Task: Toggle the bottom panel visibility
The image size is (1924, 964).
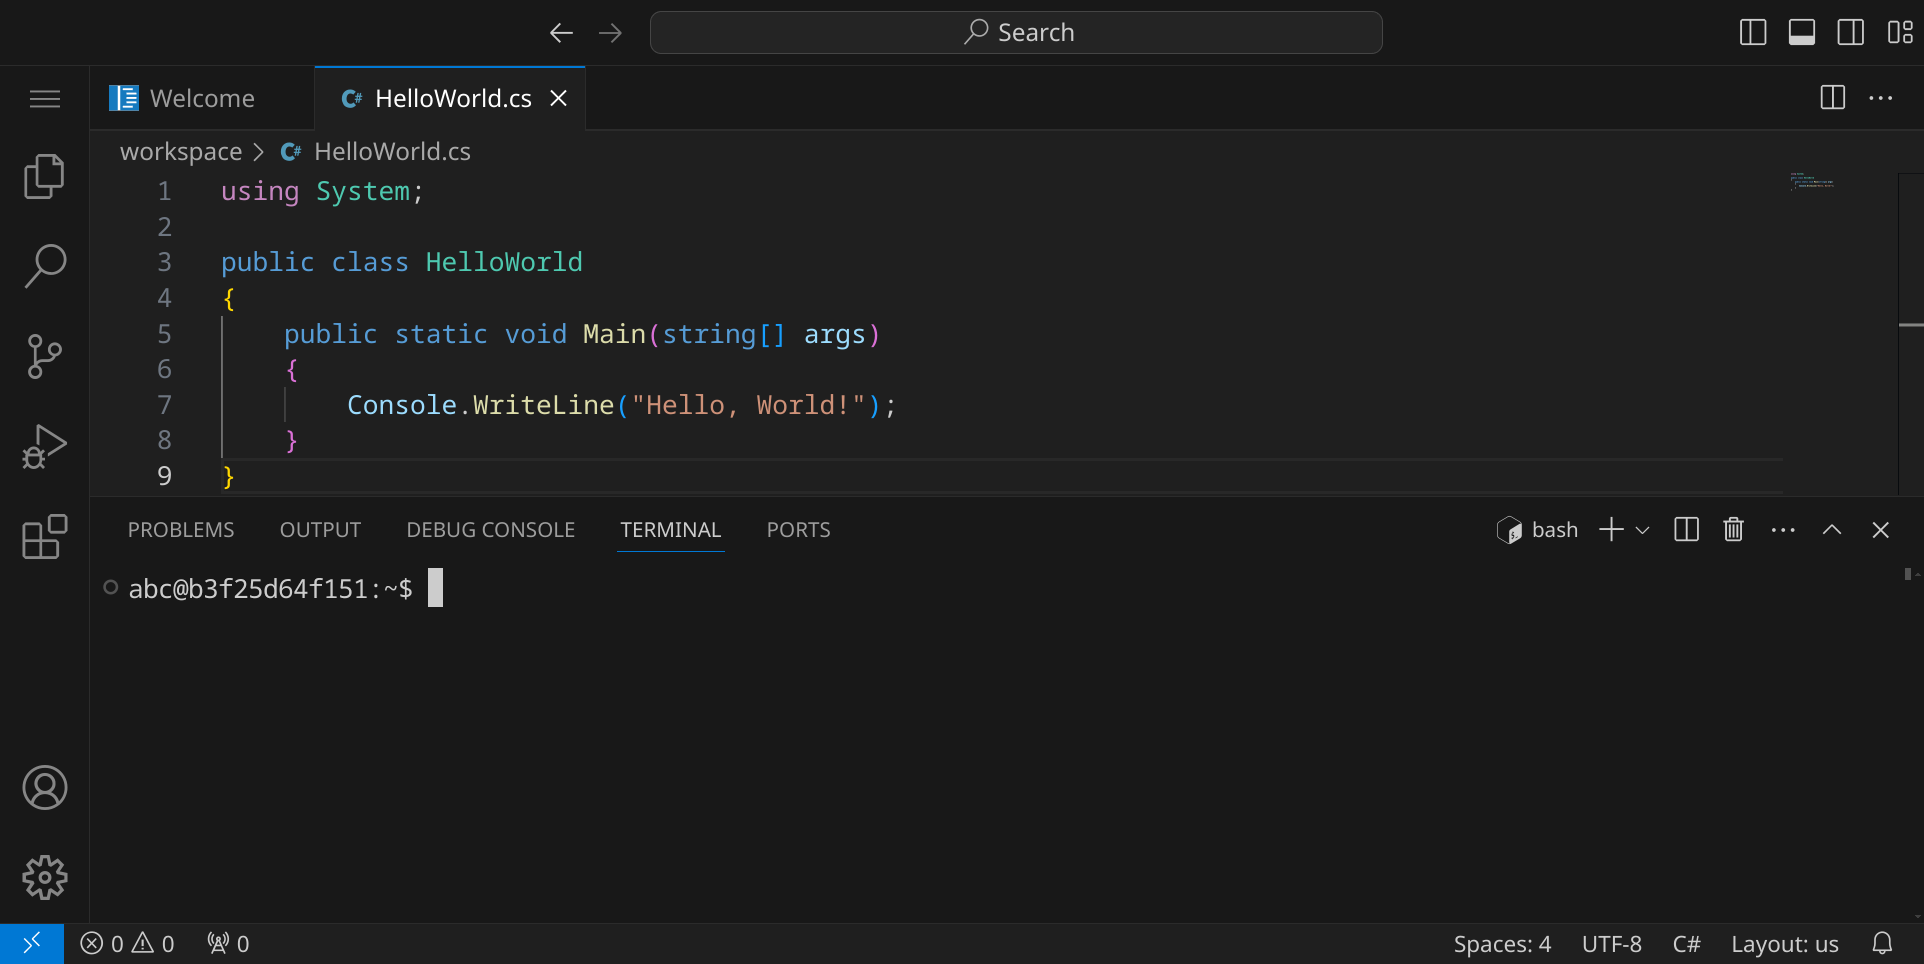Action: 1802,32
